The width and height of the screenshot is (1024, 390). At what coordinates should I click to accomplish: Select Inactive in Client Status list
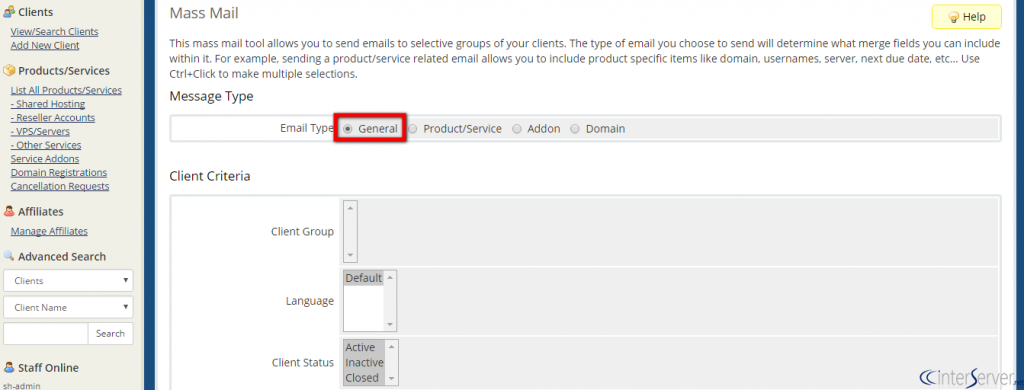tap(364, 363)
